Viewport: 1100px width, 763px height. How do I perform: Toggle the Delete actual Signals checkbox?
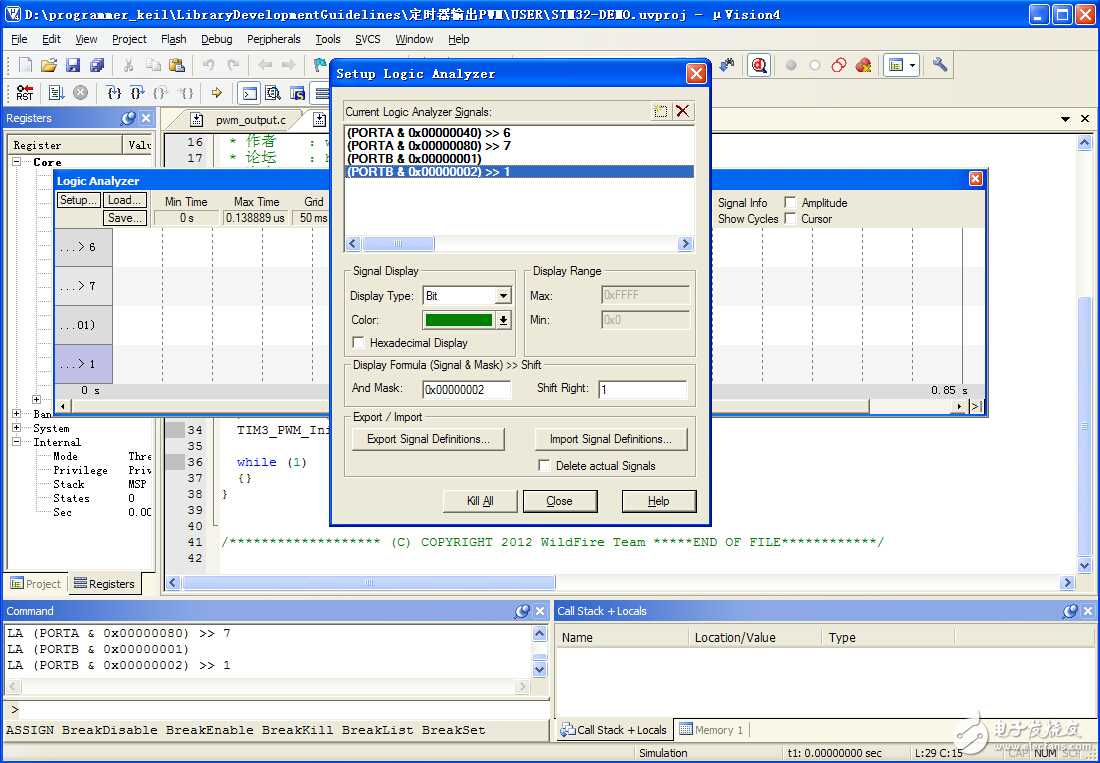point(544,466)
